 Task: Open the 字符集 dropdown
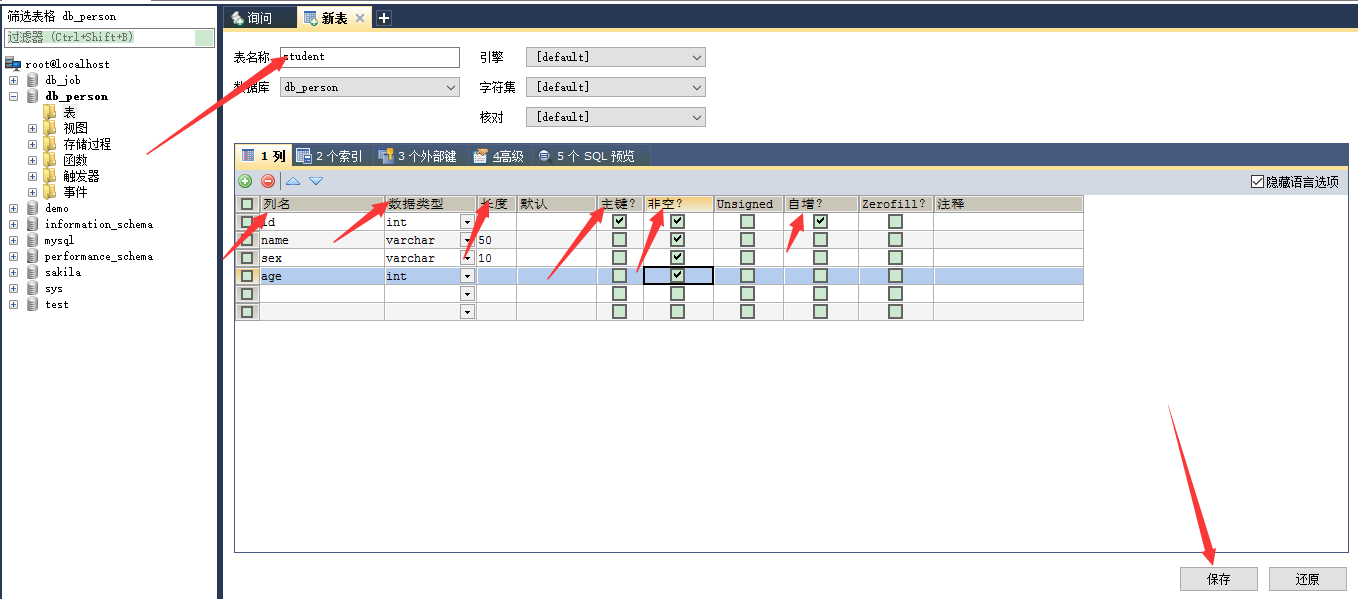617,87
